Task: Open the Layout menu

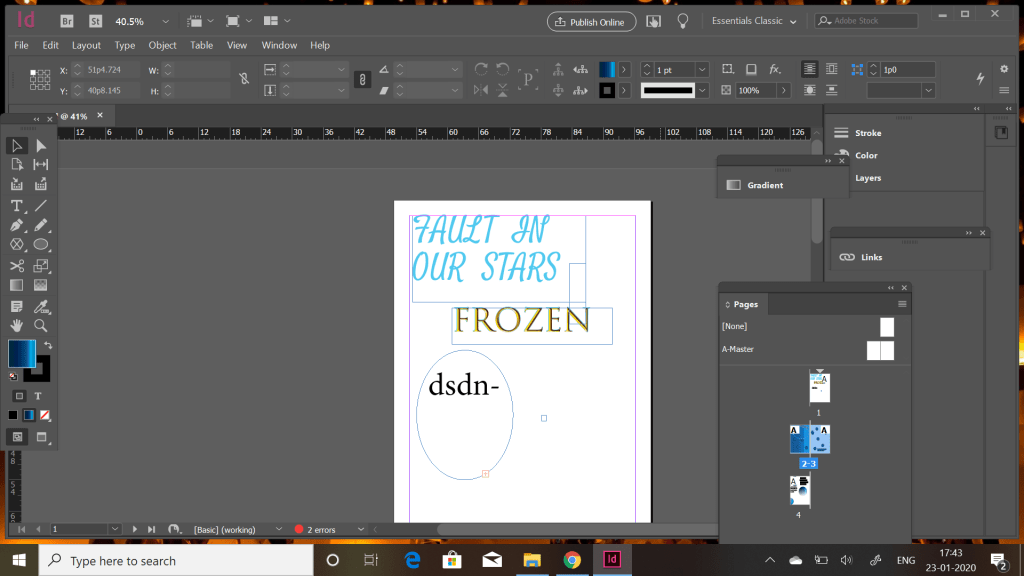Action: (x=86, y=45)
